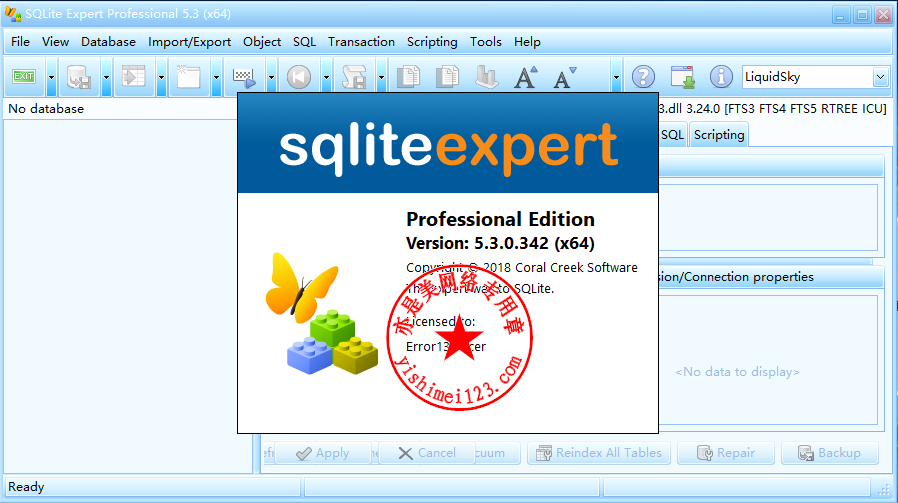Open the View menu
Viewport: 898px width, 503px height.
pos(55,42)
